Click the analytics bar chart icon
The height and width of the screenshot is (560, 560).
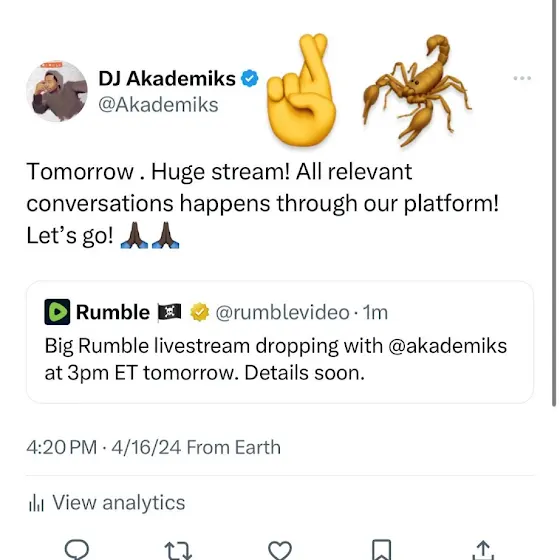(x=36, y=503)
